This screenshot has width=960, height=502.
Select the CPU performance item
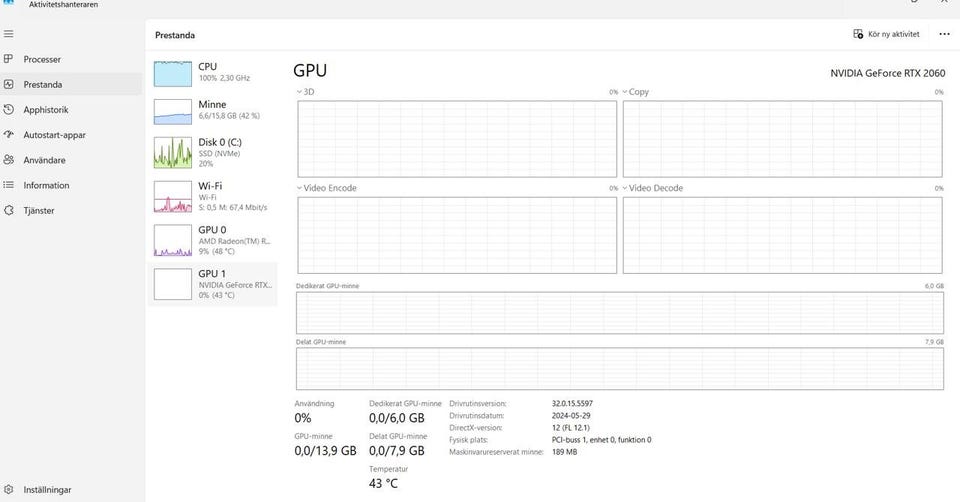coord(212,72)
